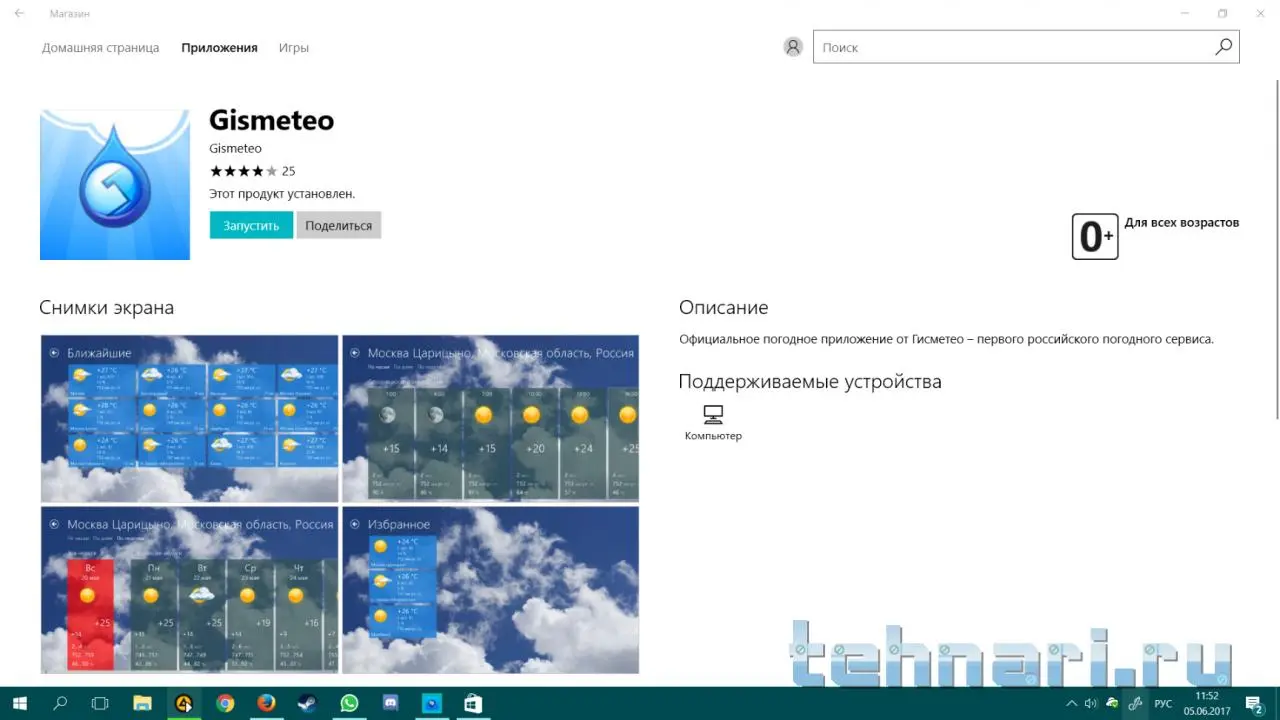The height and width of the screenshot is (720, 1280).
Task: Open the Избранное screenshot thumbnail
Action: pyautogui.click(x=490, y=589)
